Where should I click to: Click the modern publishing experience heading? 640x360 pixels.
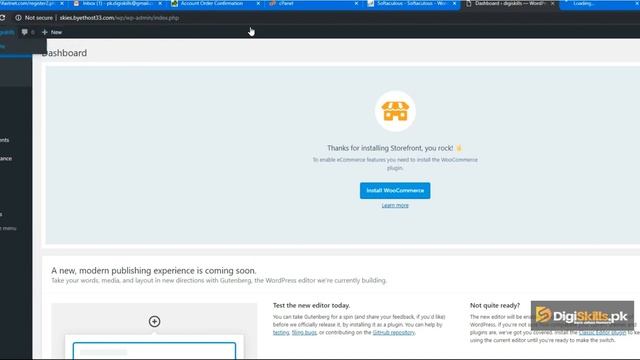coord(153,271)
